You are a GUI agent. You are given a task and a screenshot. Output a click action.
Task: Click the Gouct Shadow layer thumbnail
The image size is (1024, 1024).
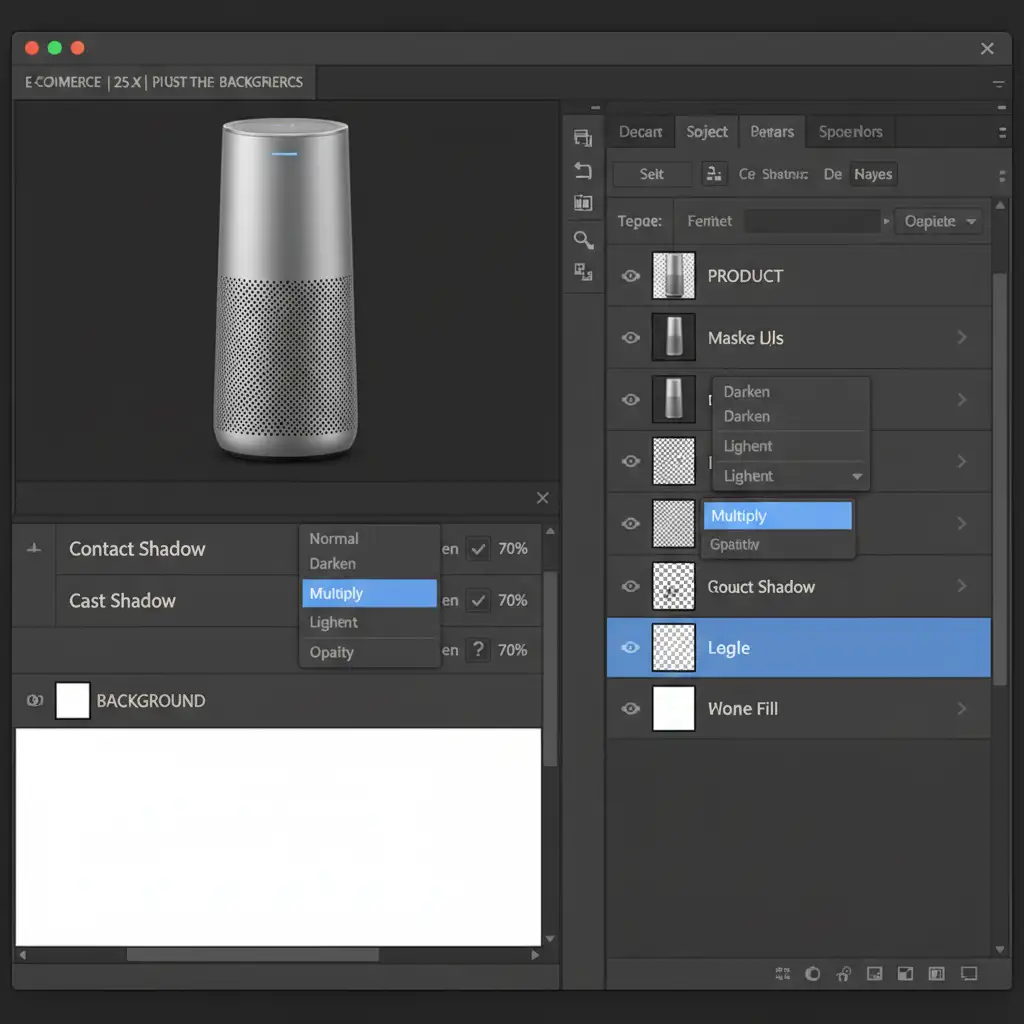[673, 587]
